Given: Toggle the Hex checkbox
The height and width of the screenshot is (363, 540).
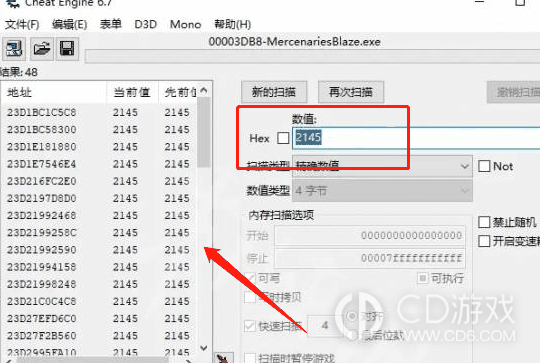Looking at the screenshot, I should (283, 138).
